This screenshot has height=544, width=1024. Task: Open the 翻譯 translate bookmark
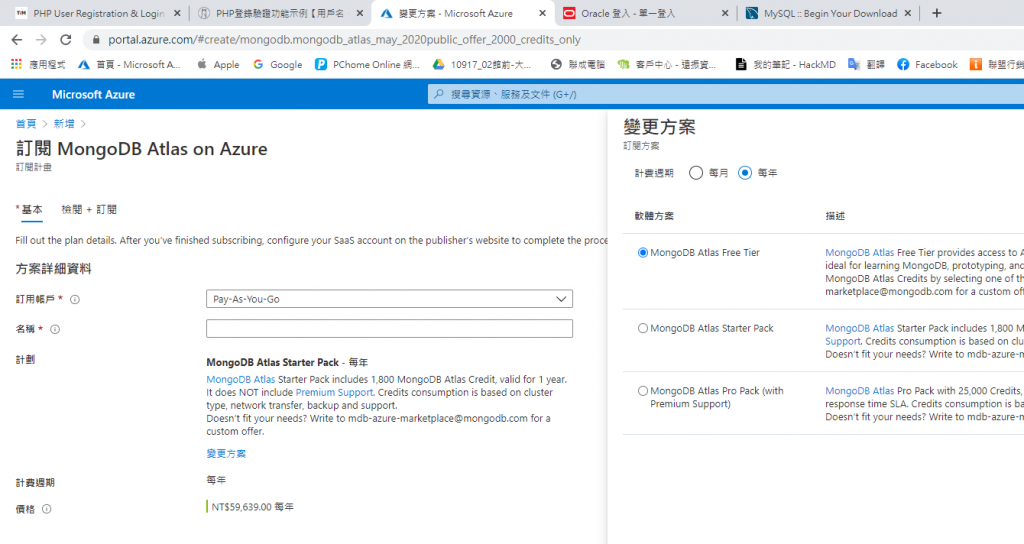[x=867, y=64]
